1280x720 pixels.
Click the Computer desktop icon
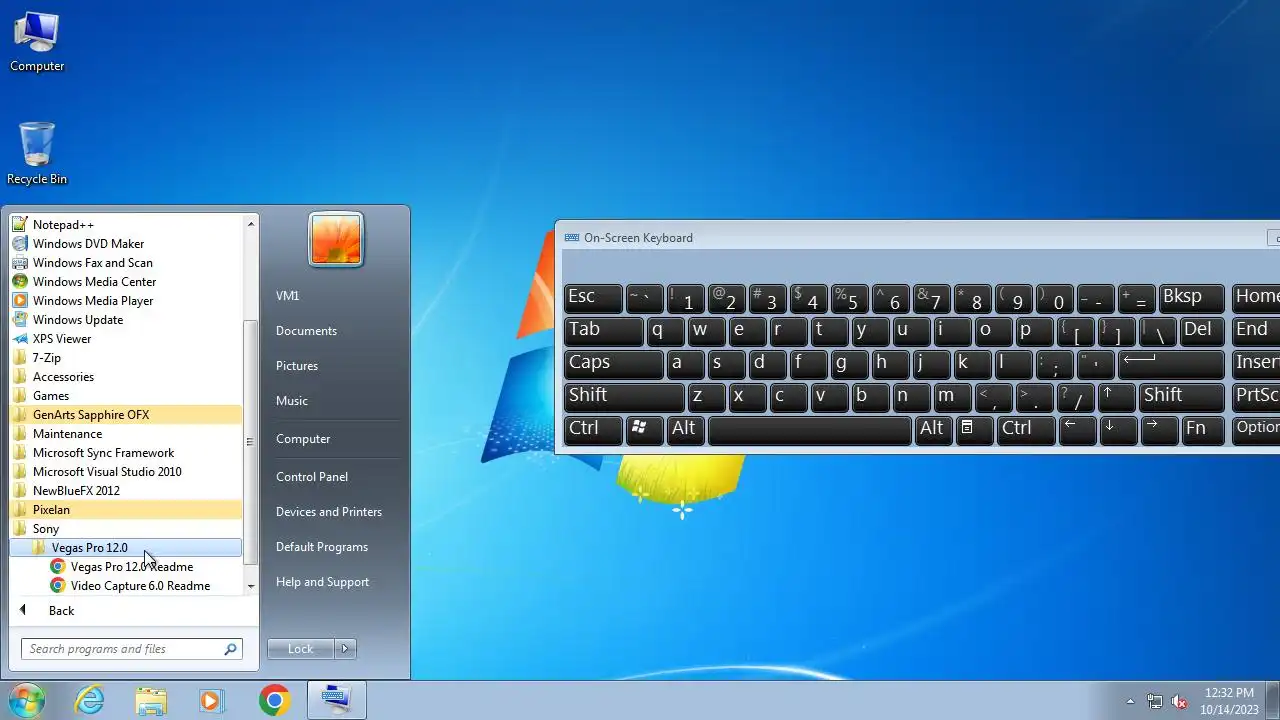37,42
